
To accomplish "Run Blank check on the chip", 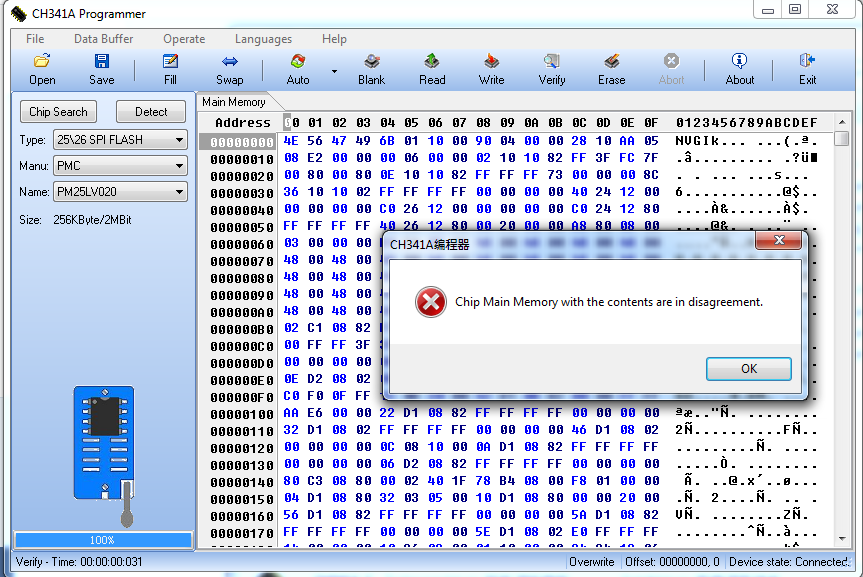I will click(372, 69).
